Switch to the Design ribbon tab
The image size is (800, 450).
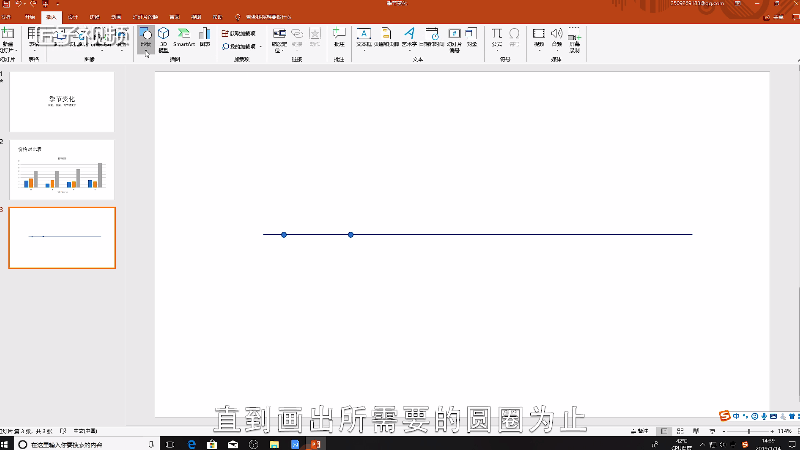click(x=73, y=17)
